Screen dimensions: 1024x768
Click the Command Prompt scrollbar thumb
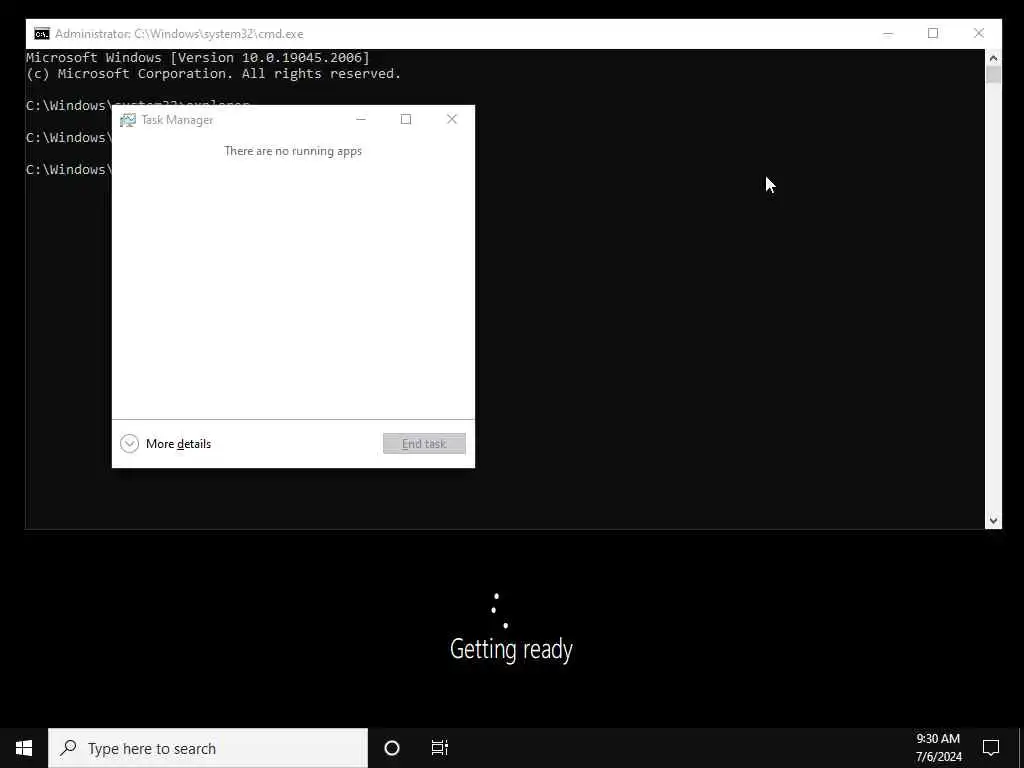point(993,74)
